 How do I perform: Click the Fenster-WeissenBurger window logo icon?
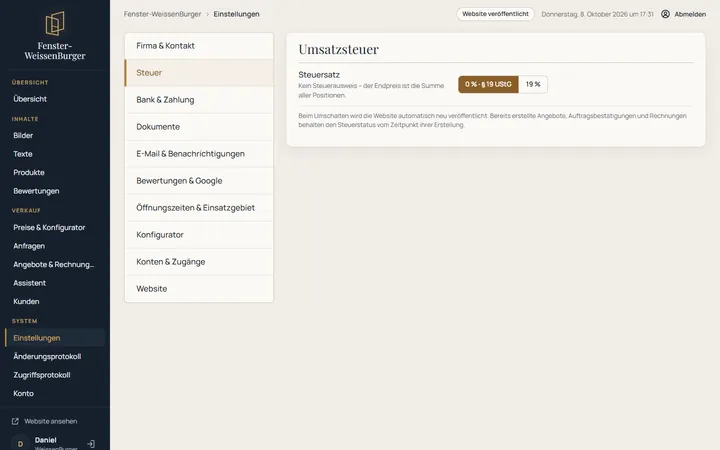[x=55, y=23]
